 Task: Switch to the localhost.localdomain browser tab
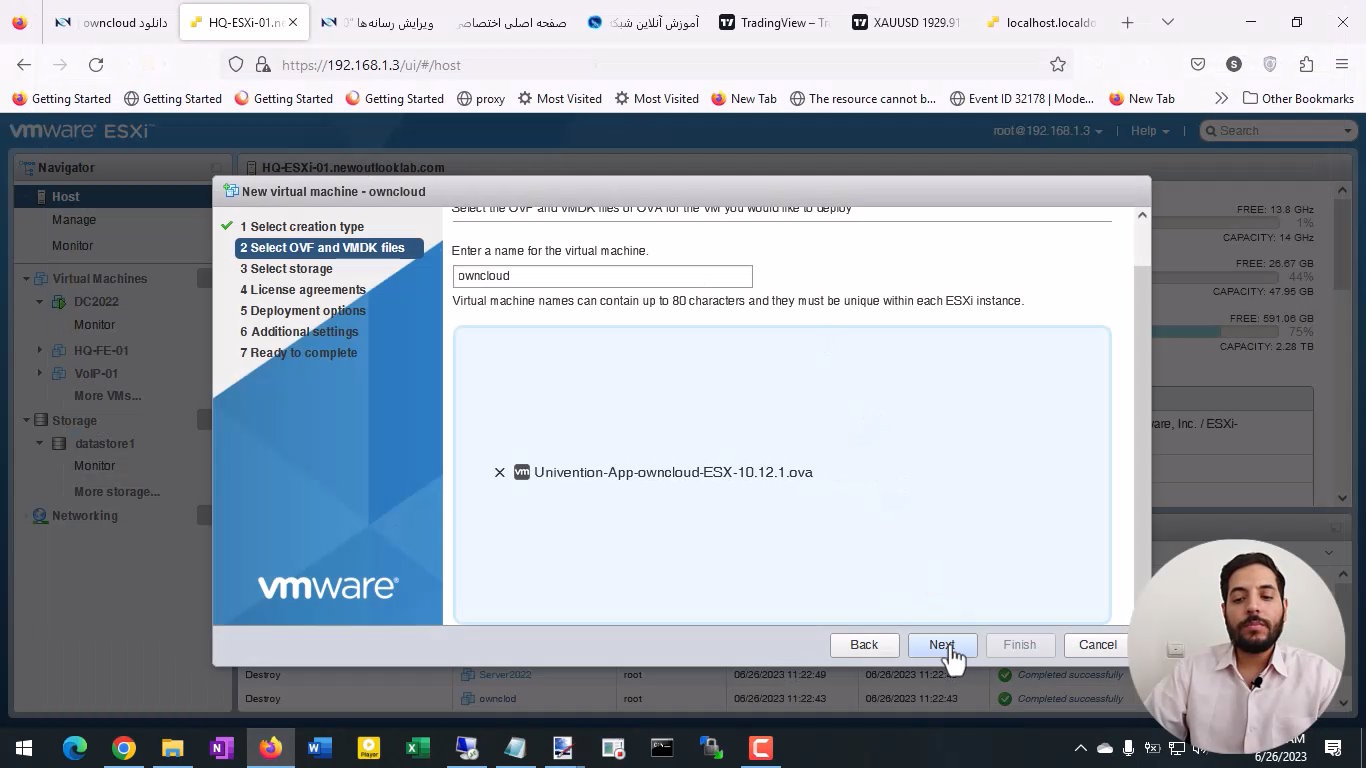click(x=1039, y=22)
